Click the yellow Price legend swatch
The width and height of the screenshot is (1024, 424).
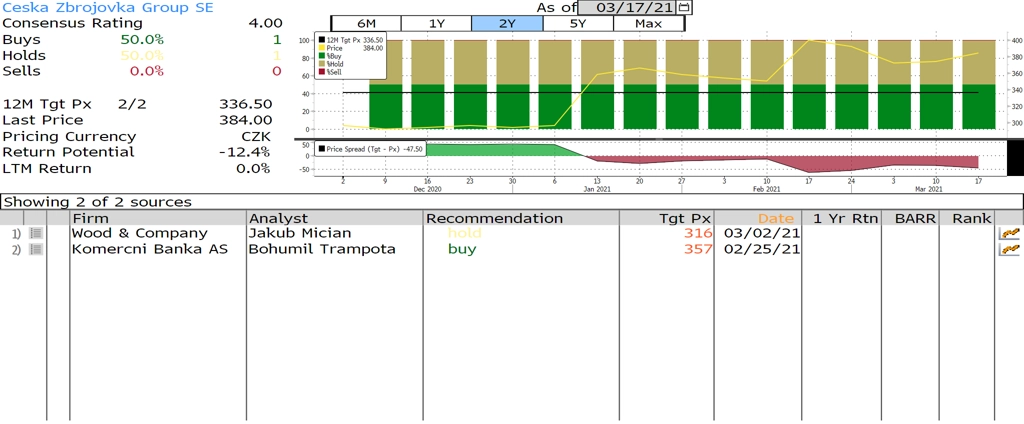321,48
